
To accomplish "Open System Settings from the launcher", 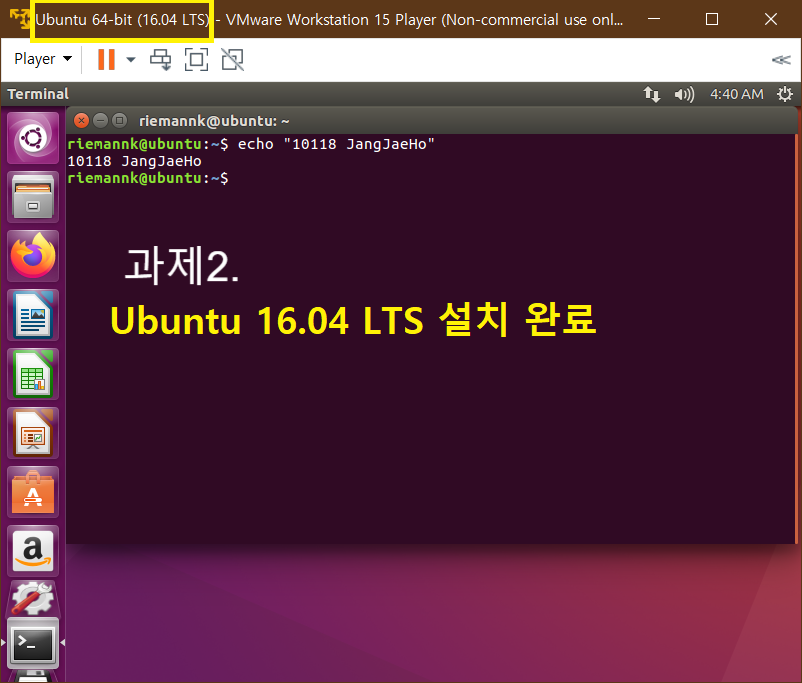I will [33, 598].
